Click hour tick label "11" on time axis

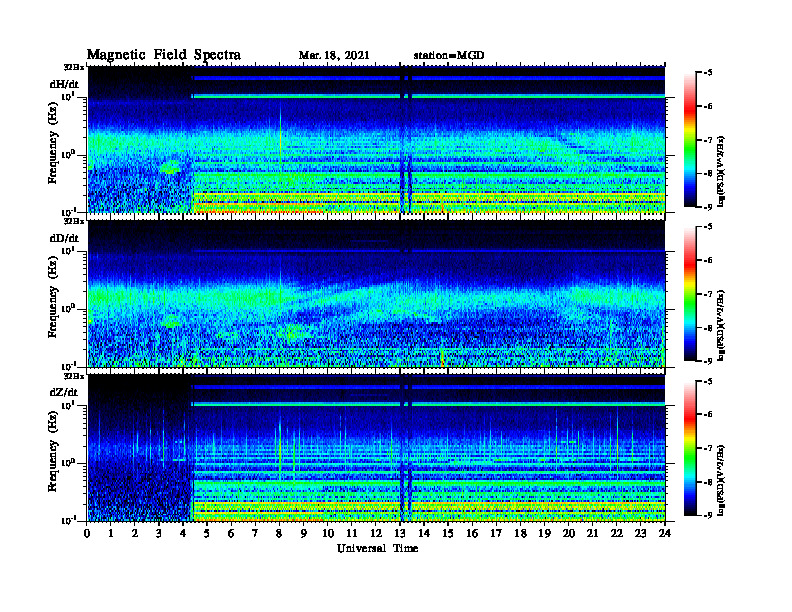[x=352, y=534]
